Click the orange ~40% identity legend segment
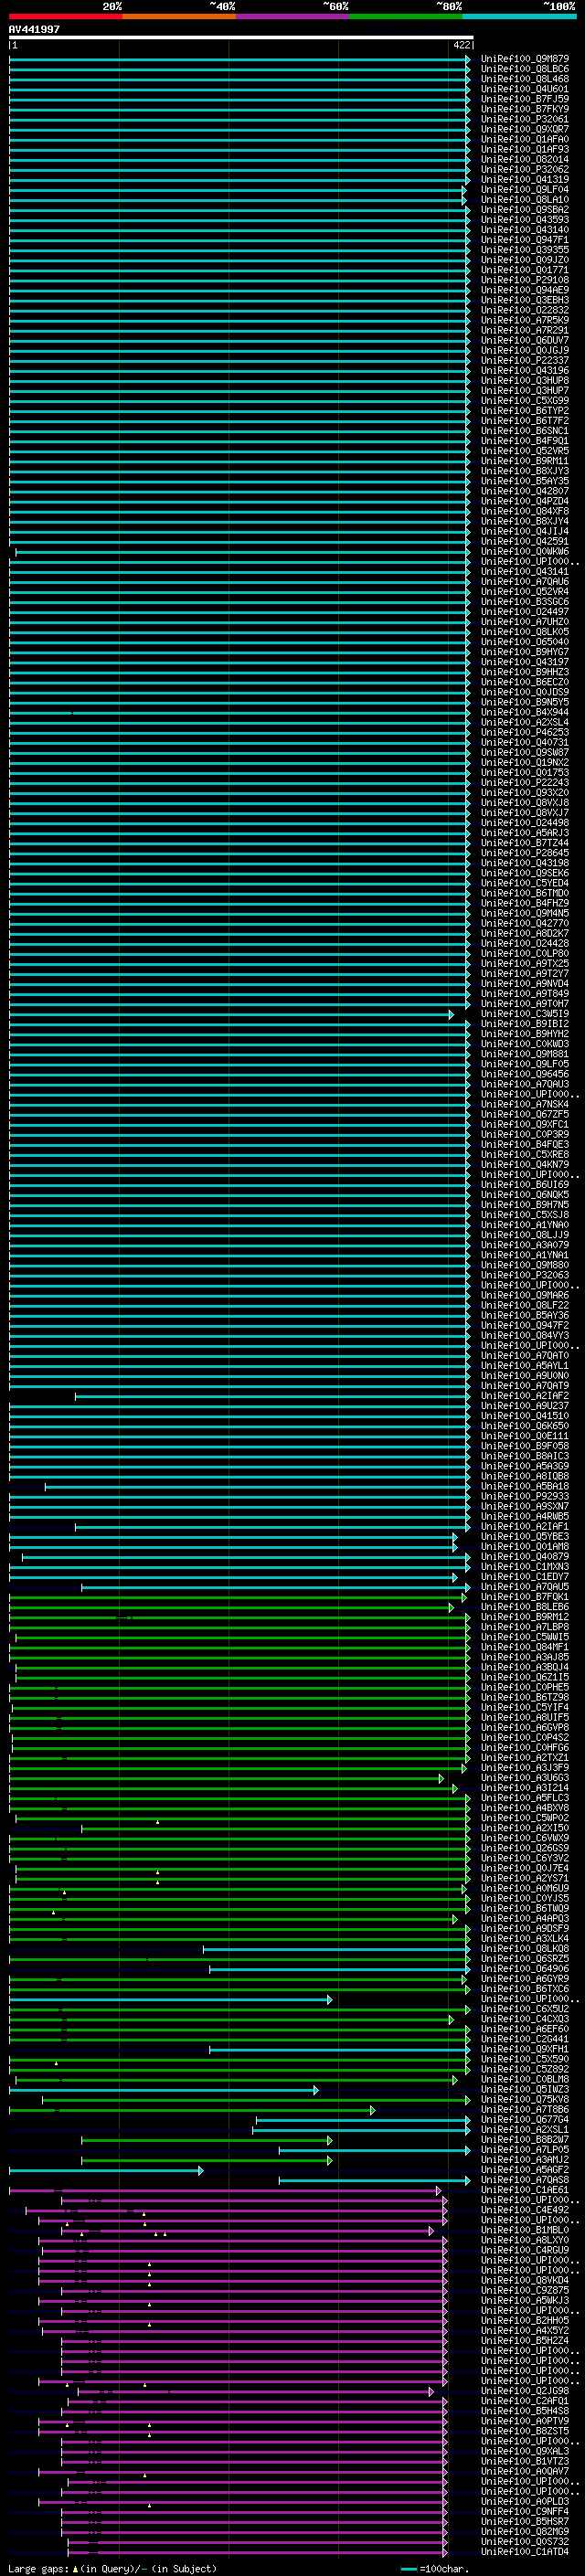This screenshot has height=2576, width=585. point(179,16)
